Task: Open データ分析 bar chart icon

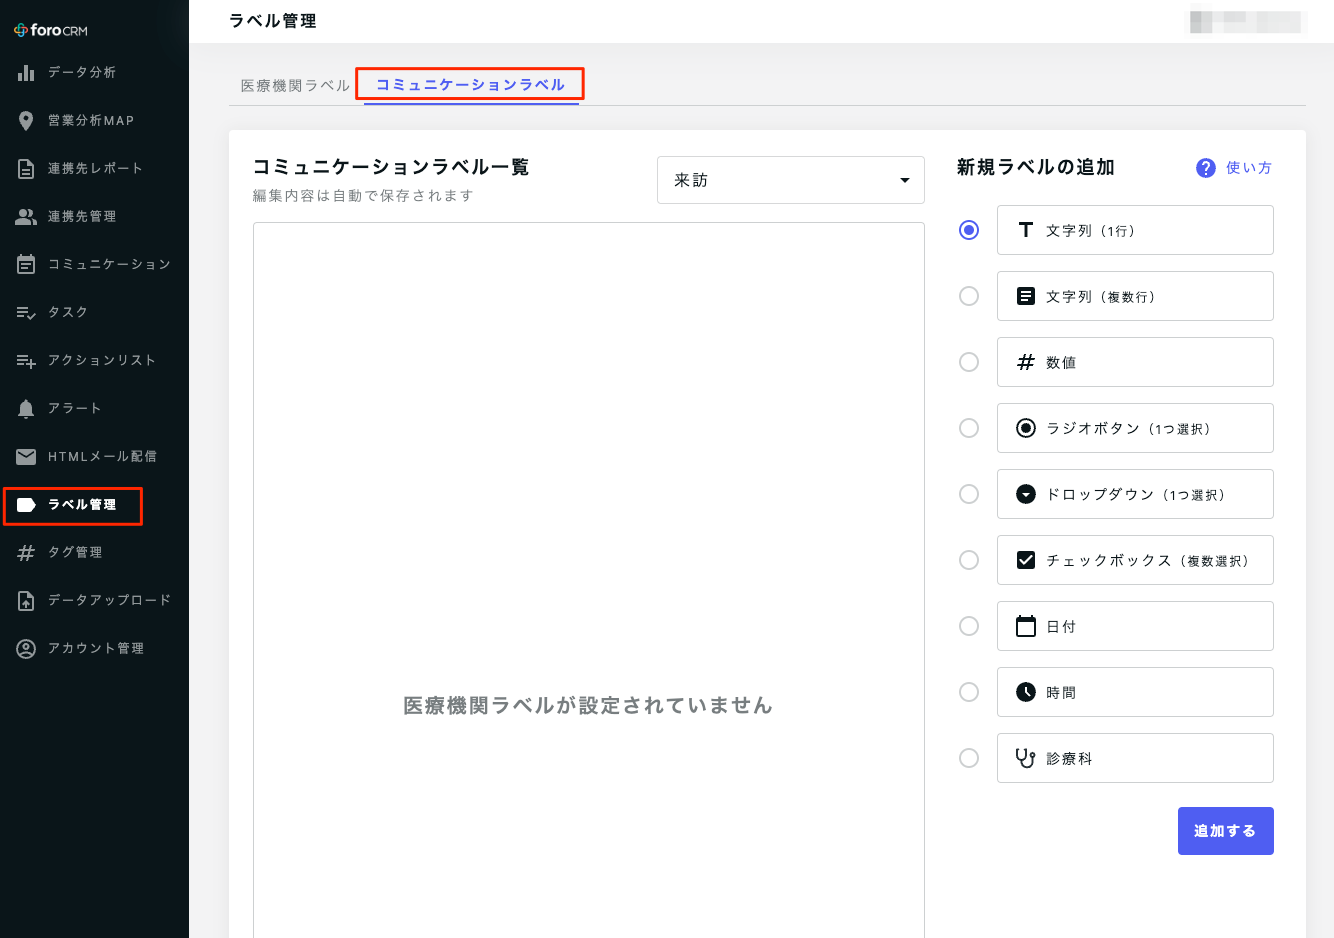Action: pyautogui.click(x=26, y=72)
